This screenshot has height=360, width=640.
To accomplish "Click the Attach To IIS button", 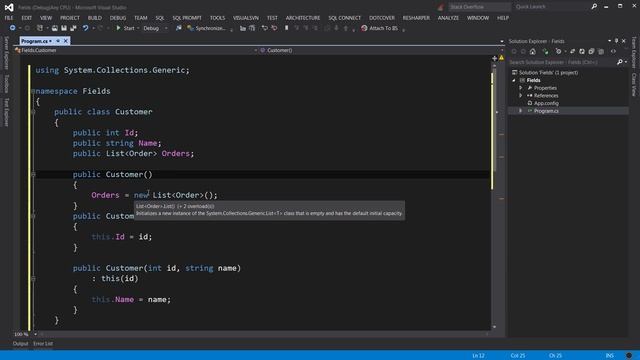I will pyautogui.click(x=380, y=28).
